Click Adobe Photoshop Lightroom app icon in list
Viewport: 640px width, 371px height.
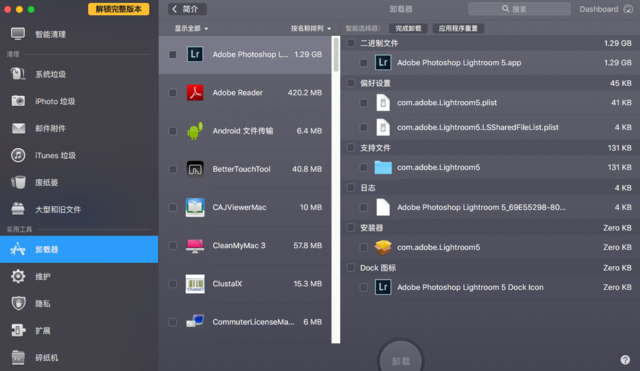(195, 54)
